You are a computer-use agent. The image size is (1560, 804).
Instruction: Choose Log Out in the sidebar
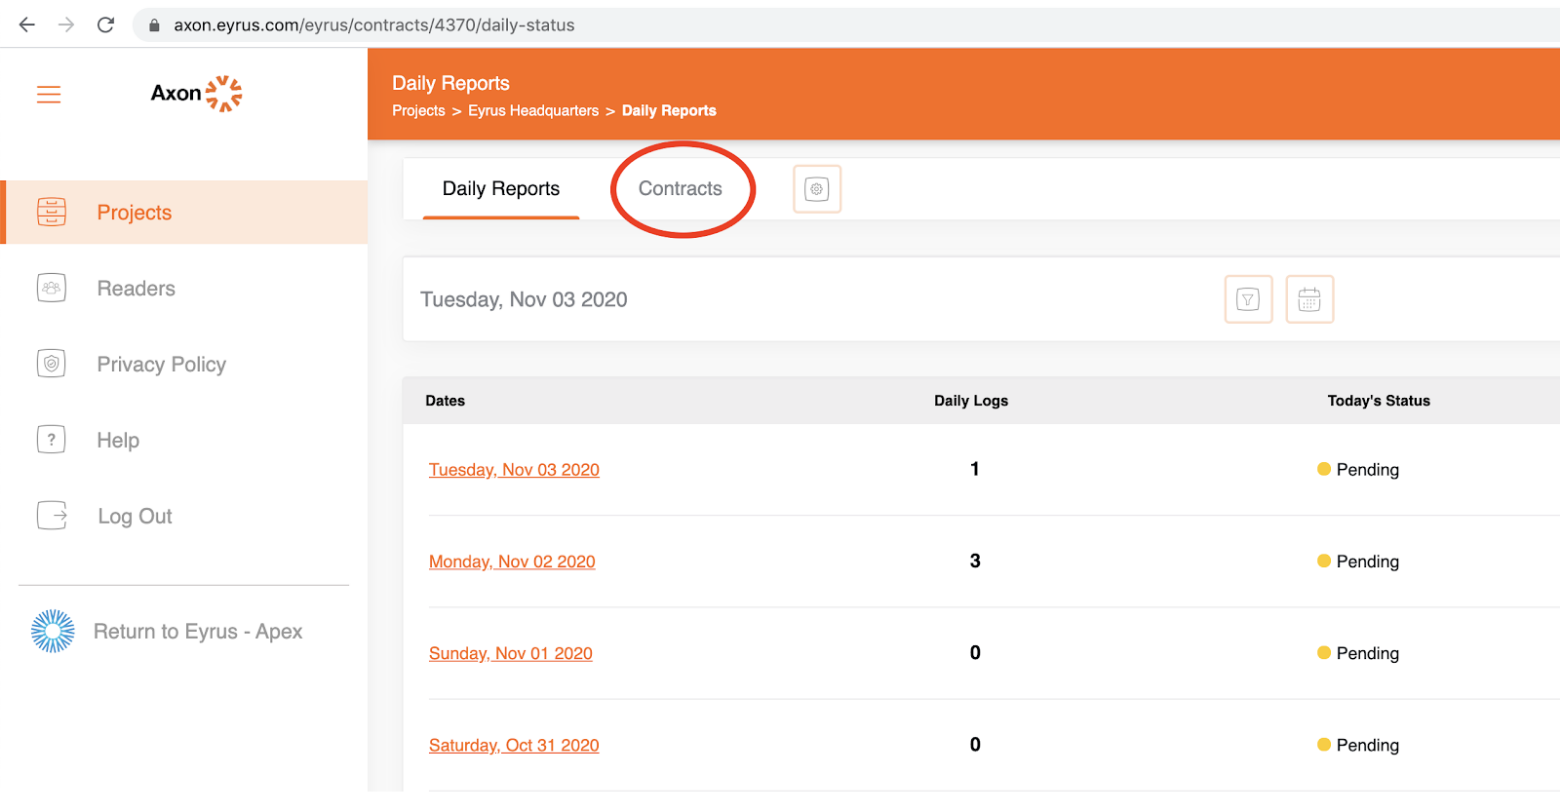click(x=135, y=516)
